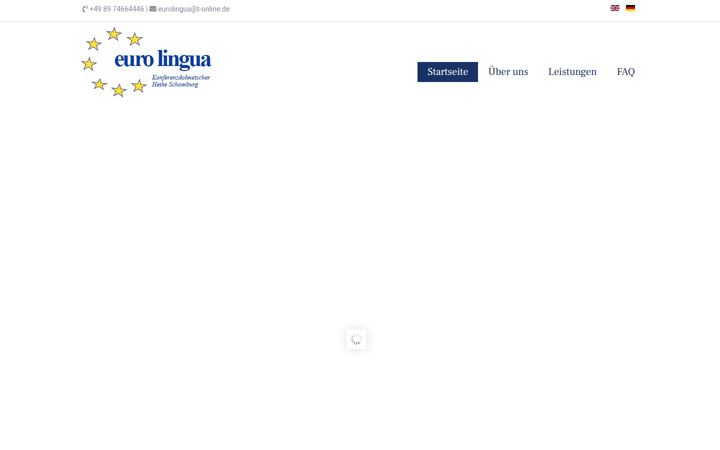Viewport: 720px width, 450px height.
Task: Switch site language to German flag
Action: click(x=630, y=8)
